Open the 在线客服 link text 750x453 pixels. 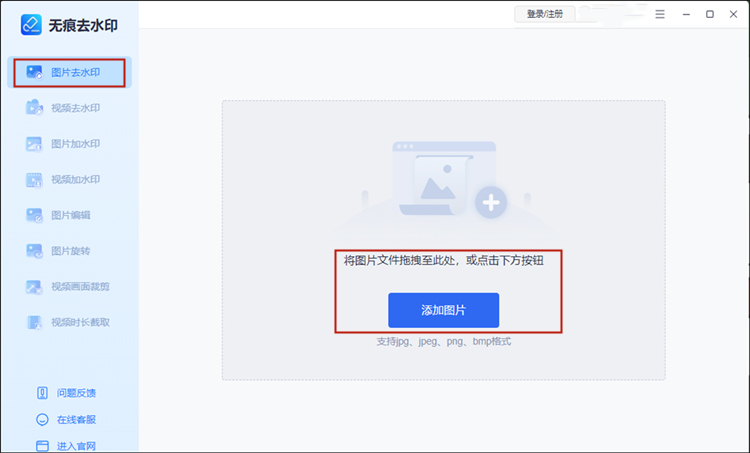coord(77,420)
